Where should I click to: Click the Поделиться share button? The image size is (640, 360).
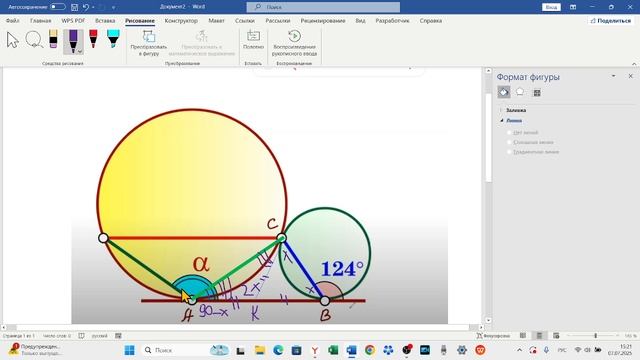pos(611,20)
